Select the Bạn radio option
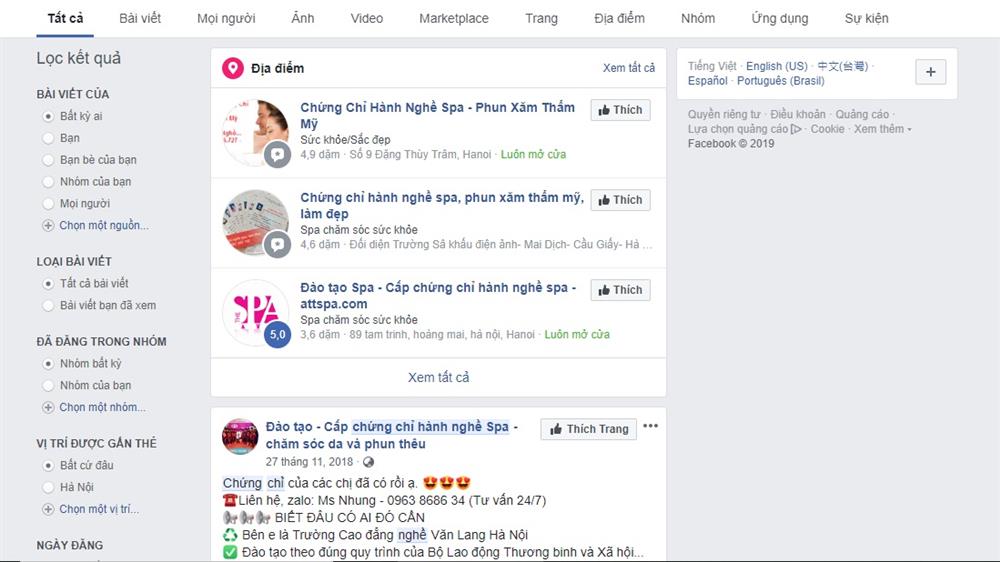This screenshot has width=1000, height=562. pos(48,138)
